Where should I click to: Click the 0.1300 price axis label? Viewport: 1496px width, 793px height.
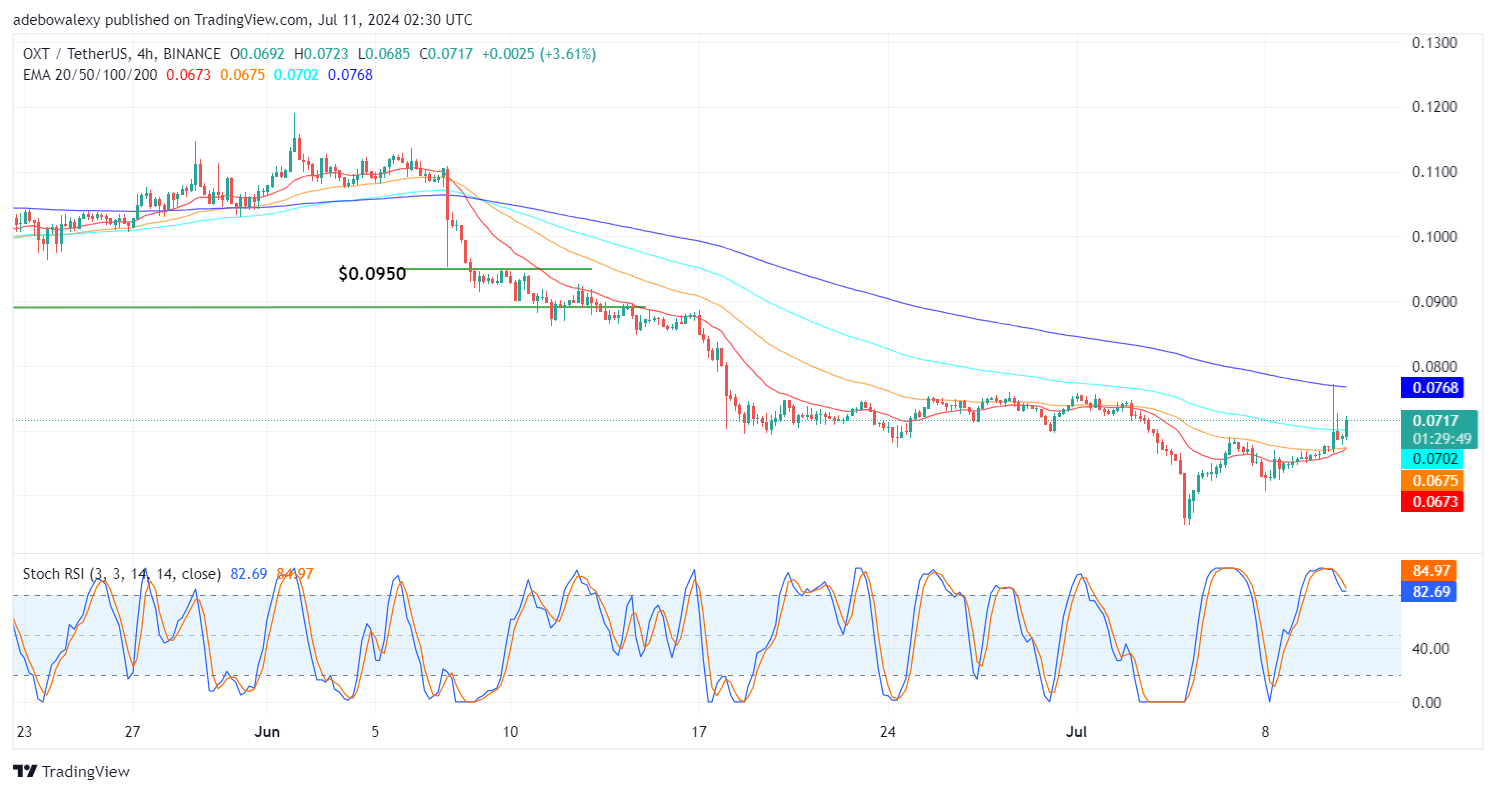(x=1433, y=43)
